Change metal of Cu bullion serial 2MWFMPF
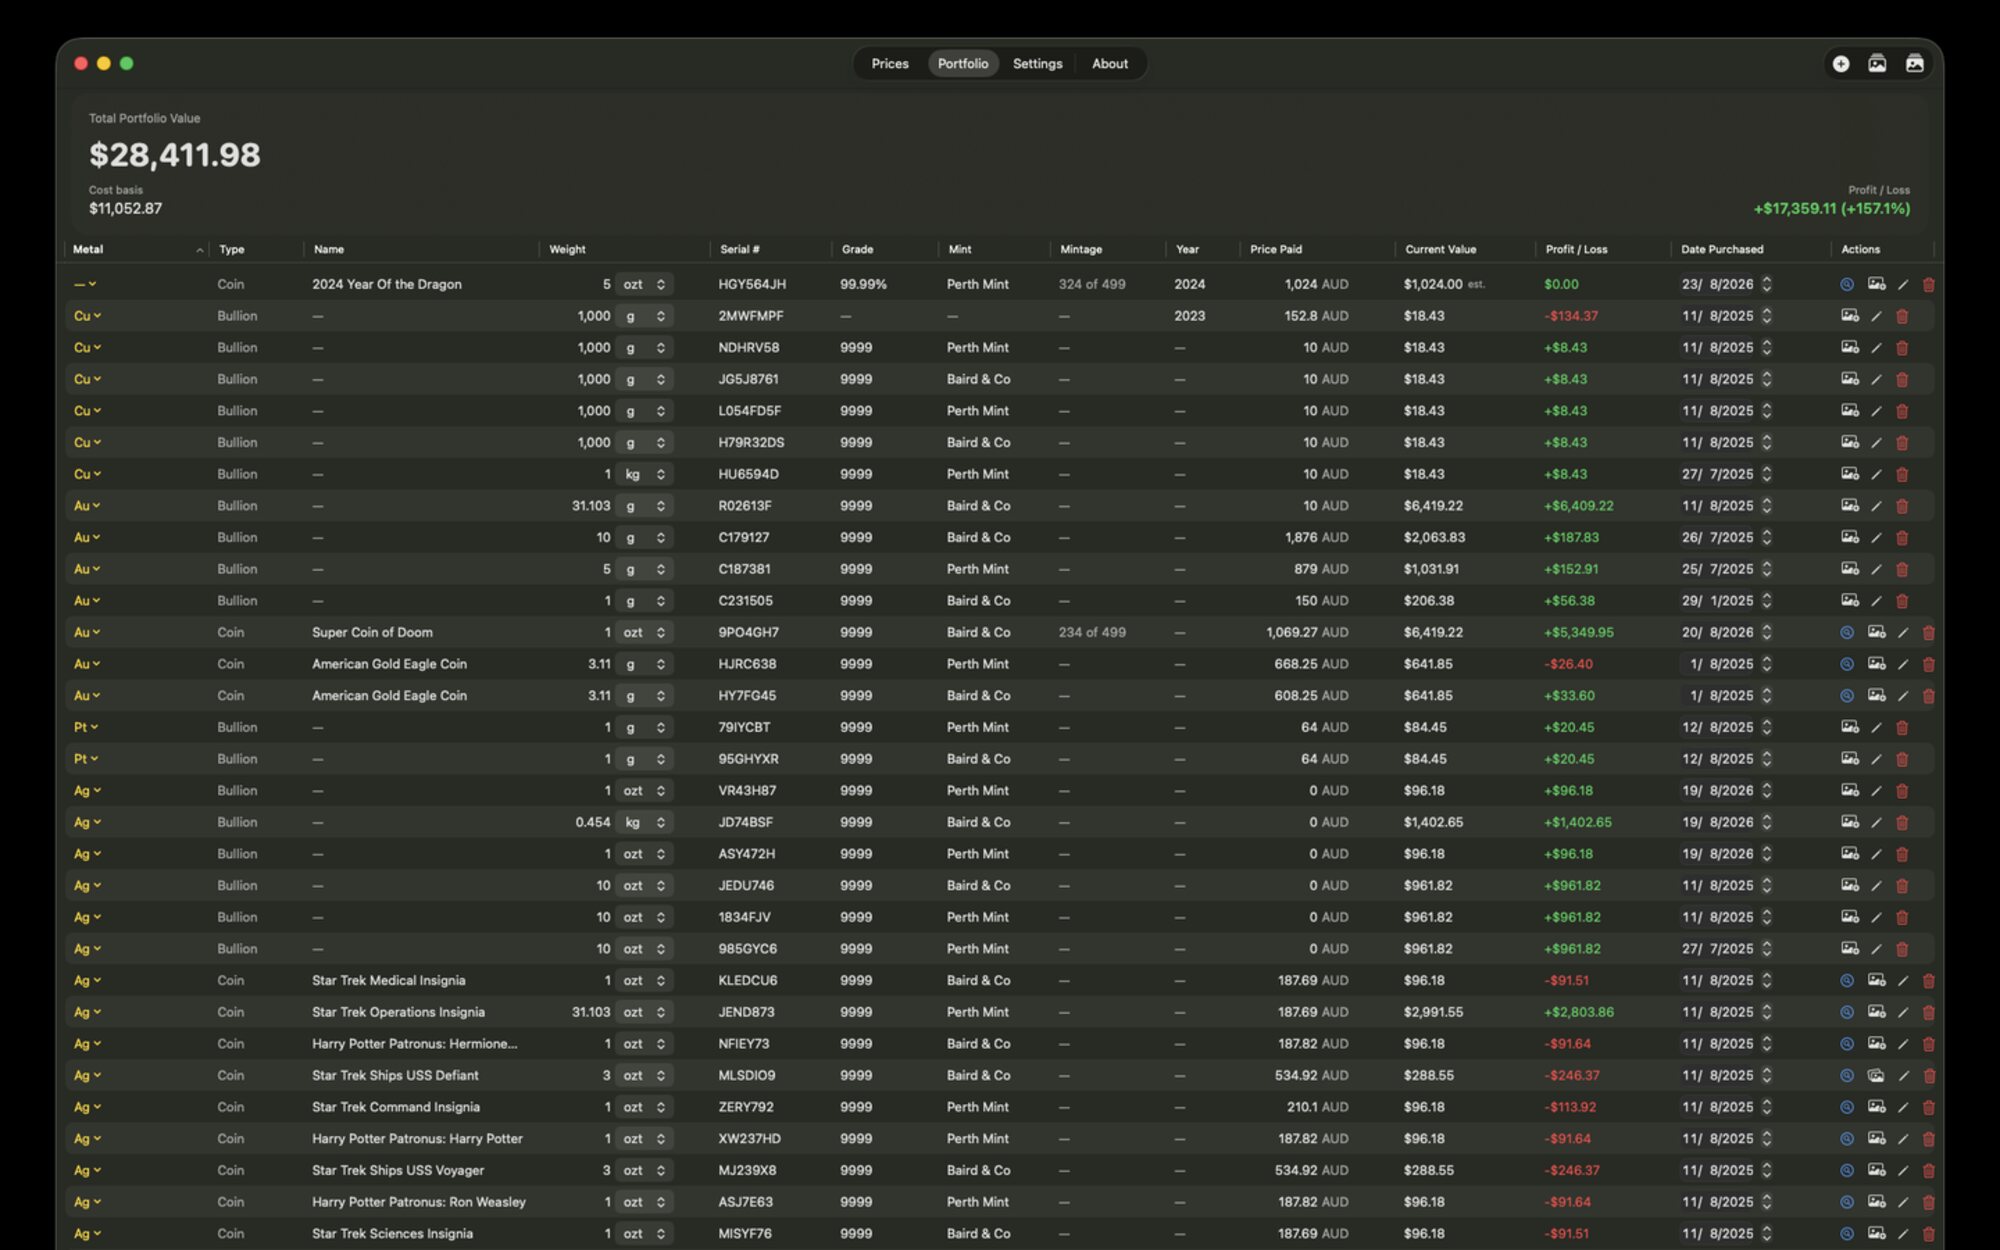Viewport: 2000px width, 1250px height. tap(87, 316)
